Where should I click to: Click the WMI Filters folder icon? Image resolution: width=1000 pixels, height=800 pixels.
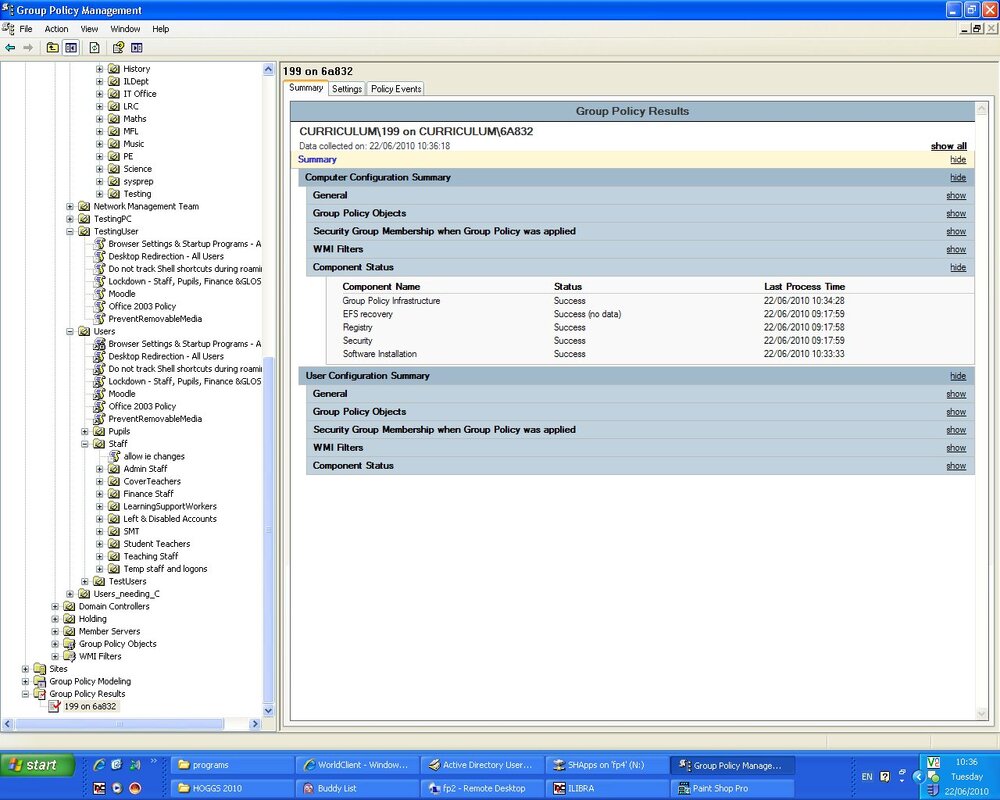coord(69,656)
